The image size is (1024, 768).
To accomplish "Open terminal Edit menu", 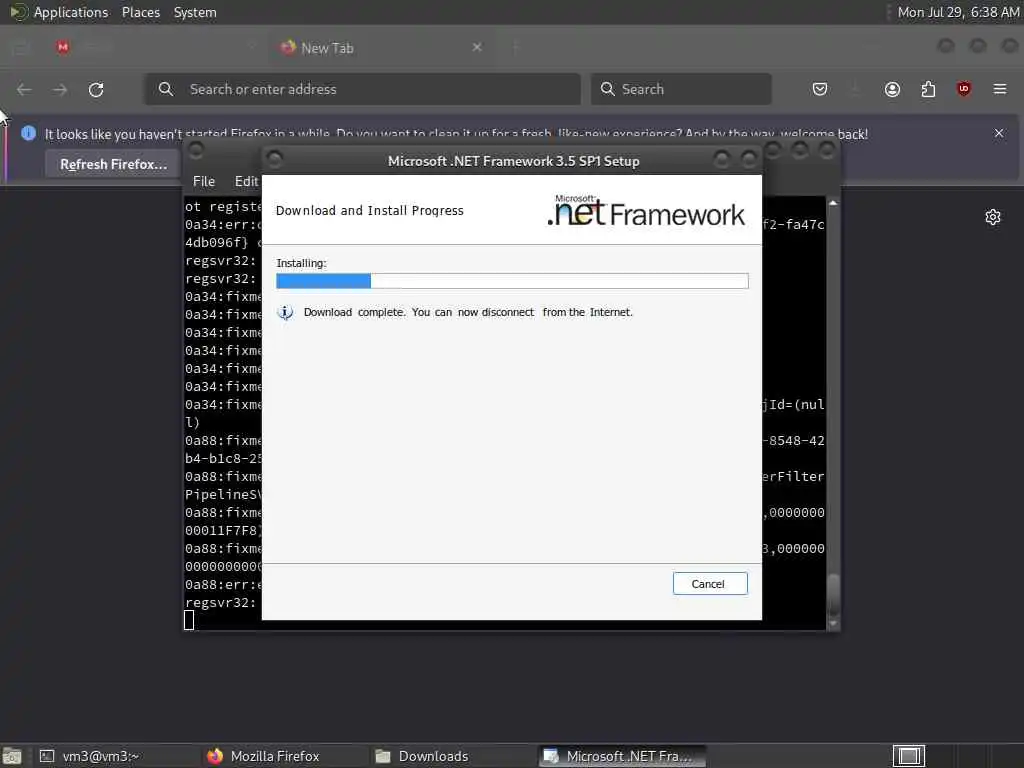I will pyautogui.click(x=247, y=181).
